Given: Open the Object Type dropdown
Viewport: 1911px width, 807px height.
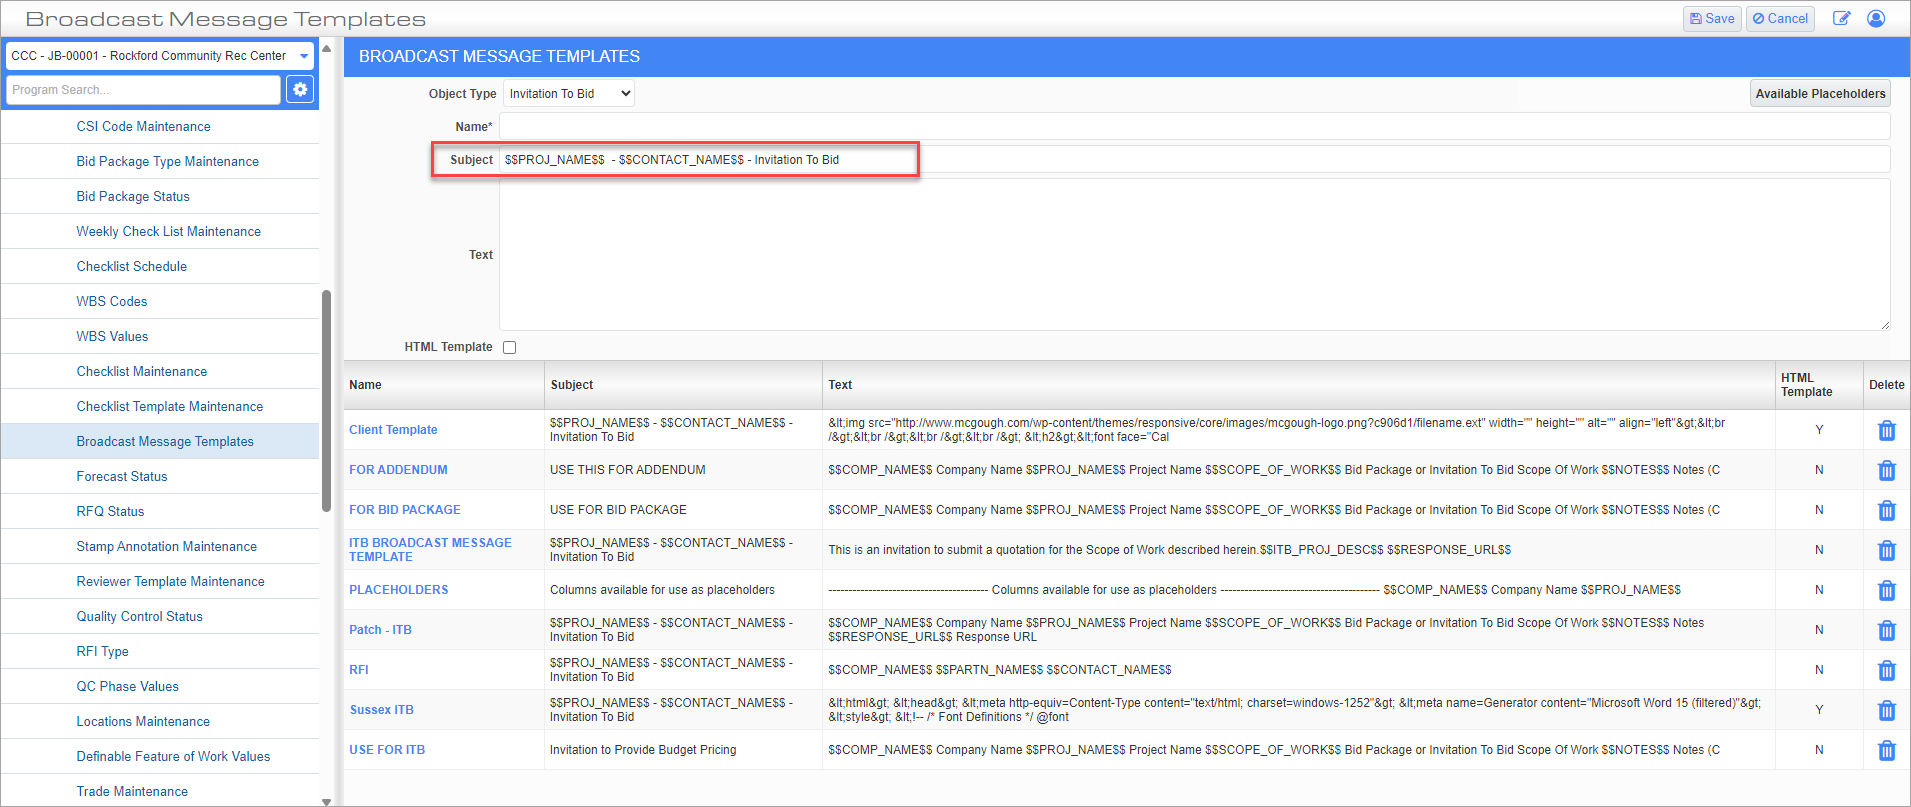Looking at the screenshot, I should click(569, 93).
